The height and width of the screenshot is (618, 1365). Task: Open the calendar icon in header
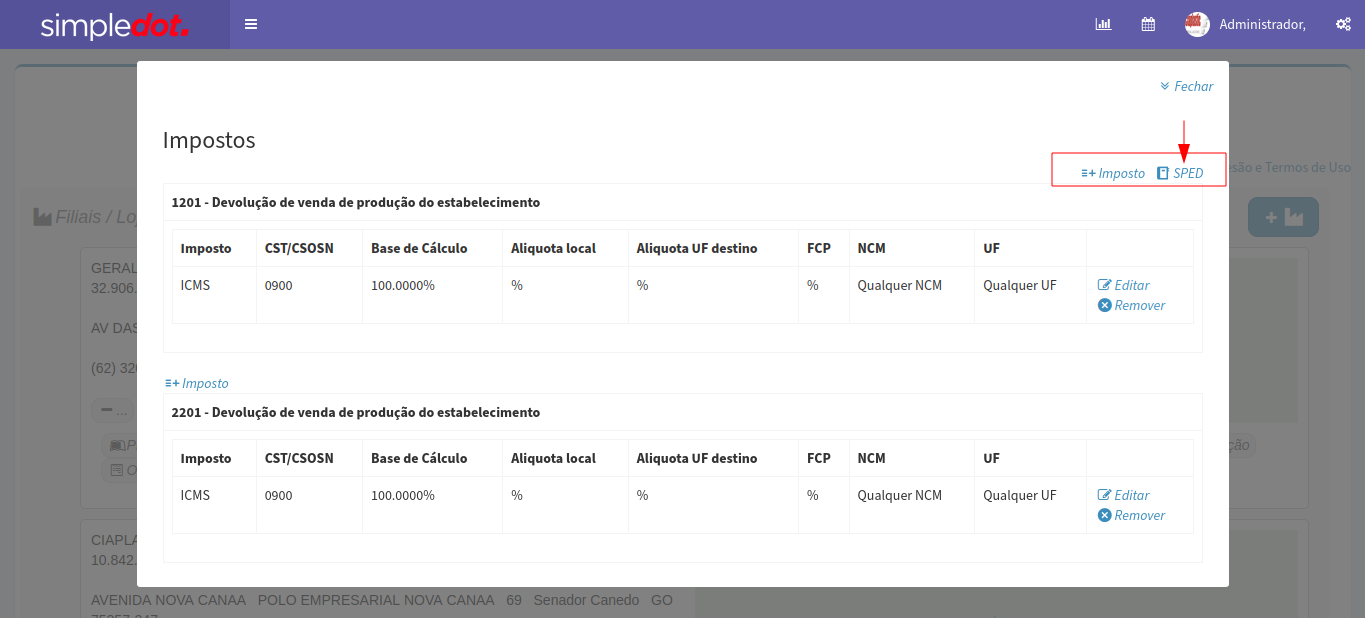click(x=1148, y=24)
